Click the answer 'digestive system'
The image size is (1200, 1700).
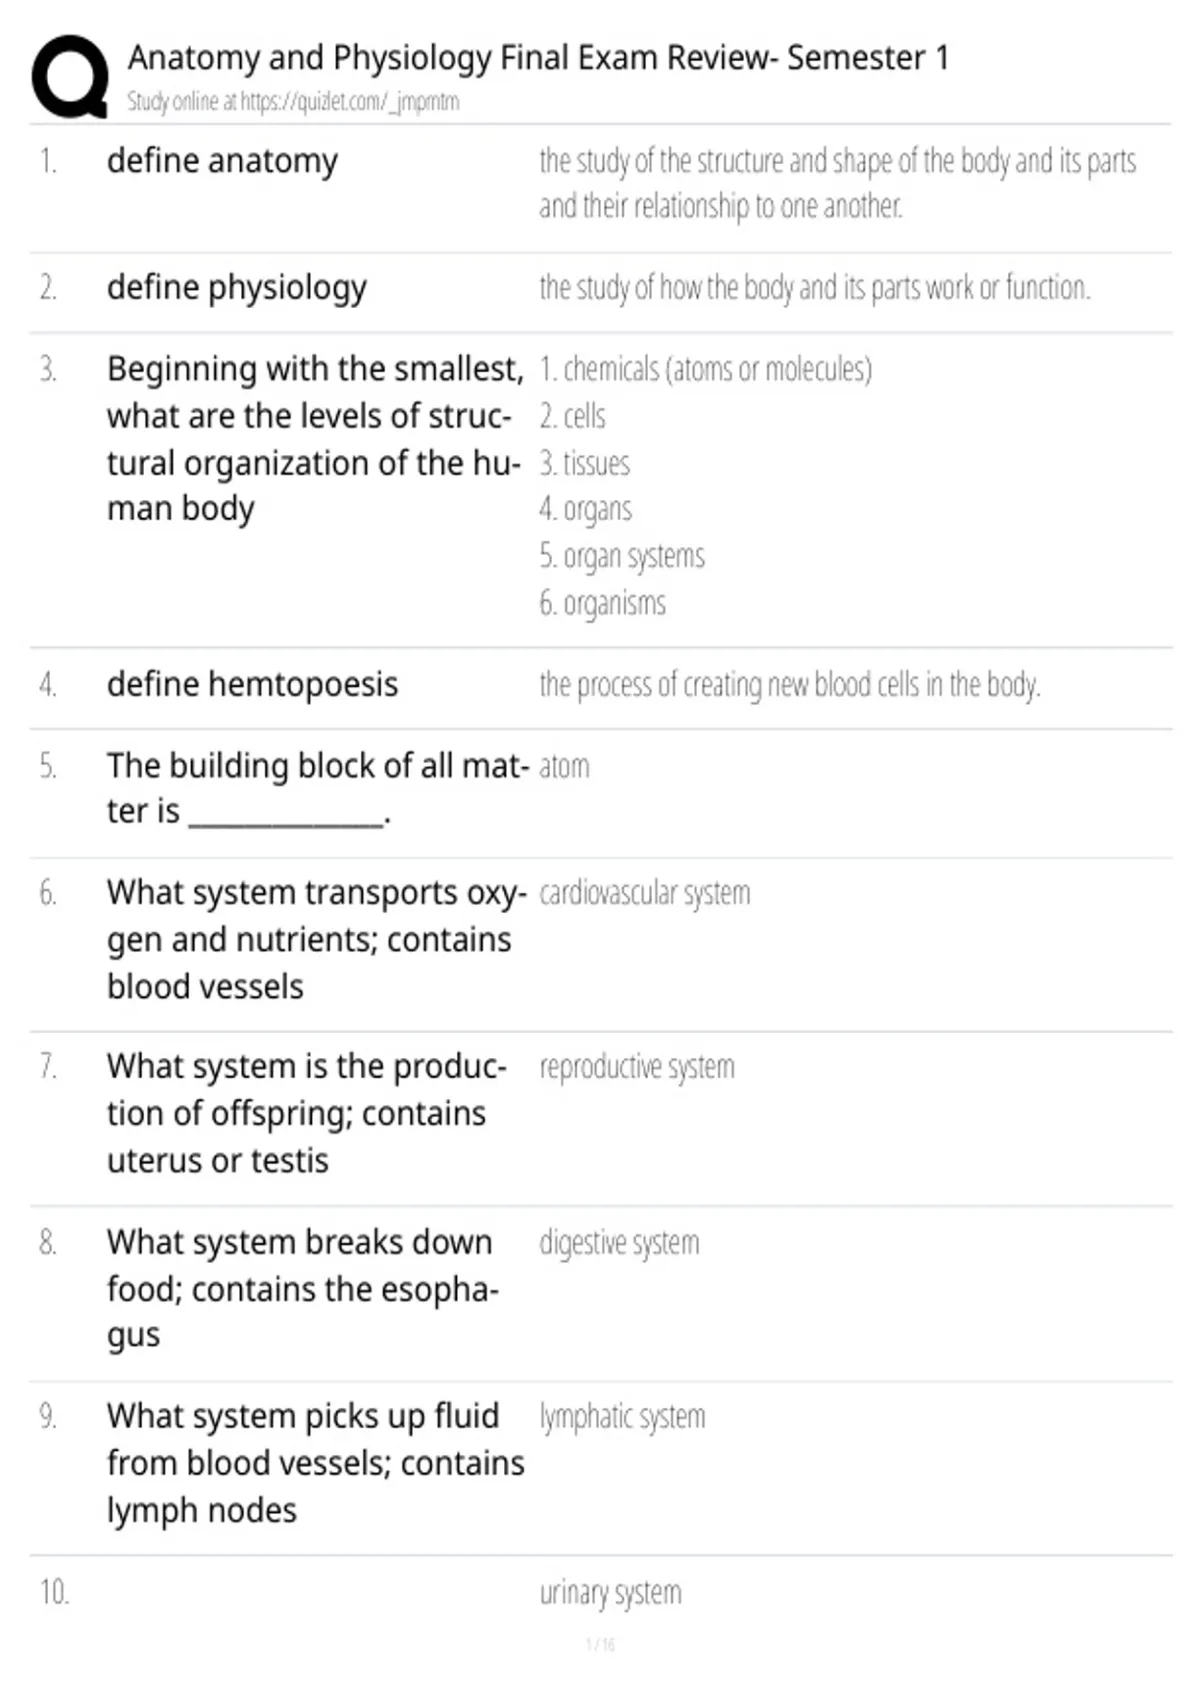pos(619,1243)
